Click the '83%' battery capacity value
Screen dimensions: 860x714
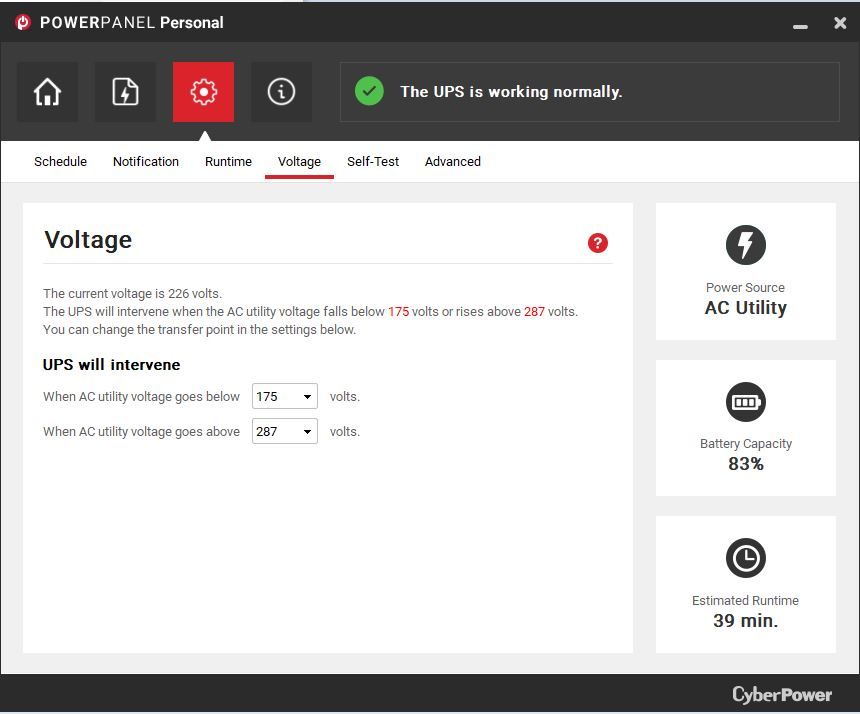(746, 464)
